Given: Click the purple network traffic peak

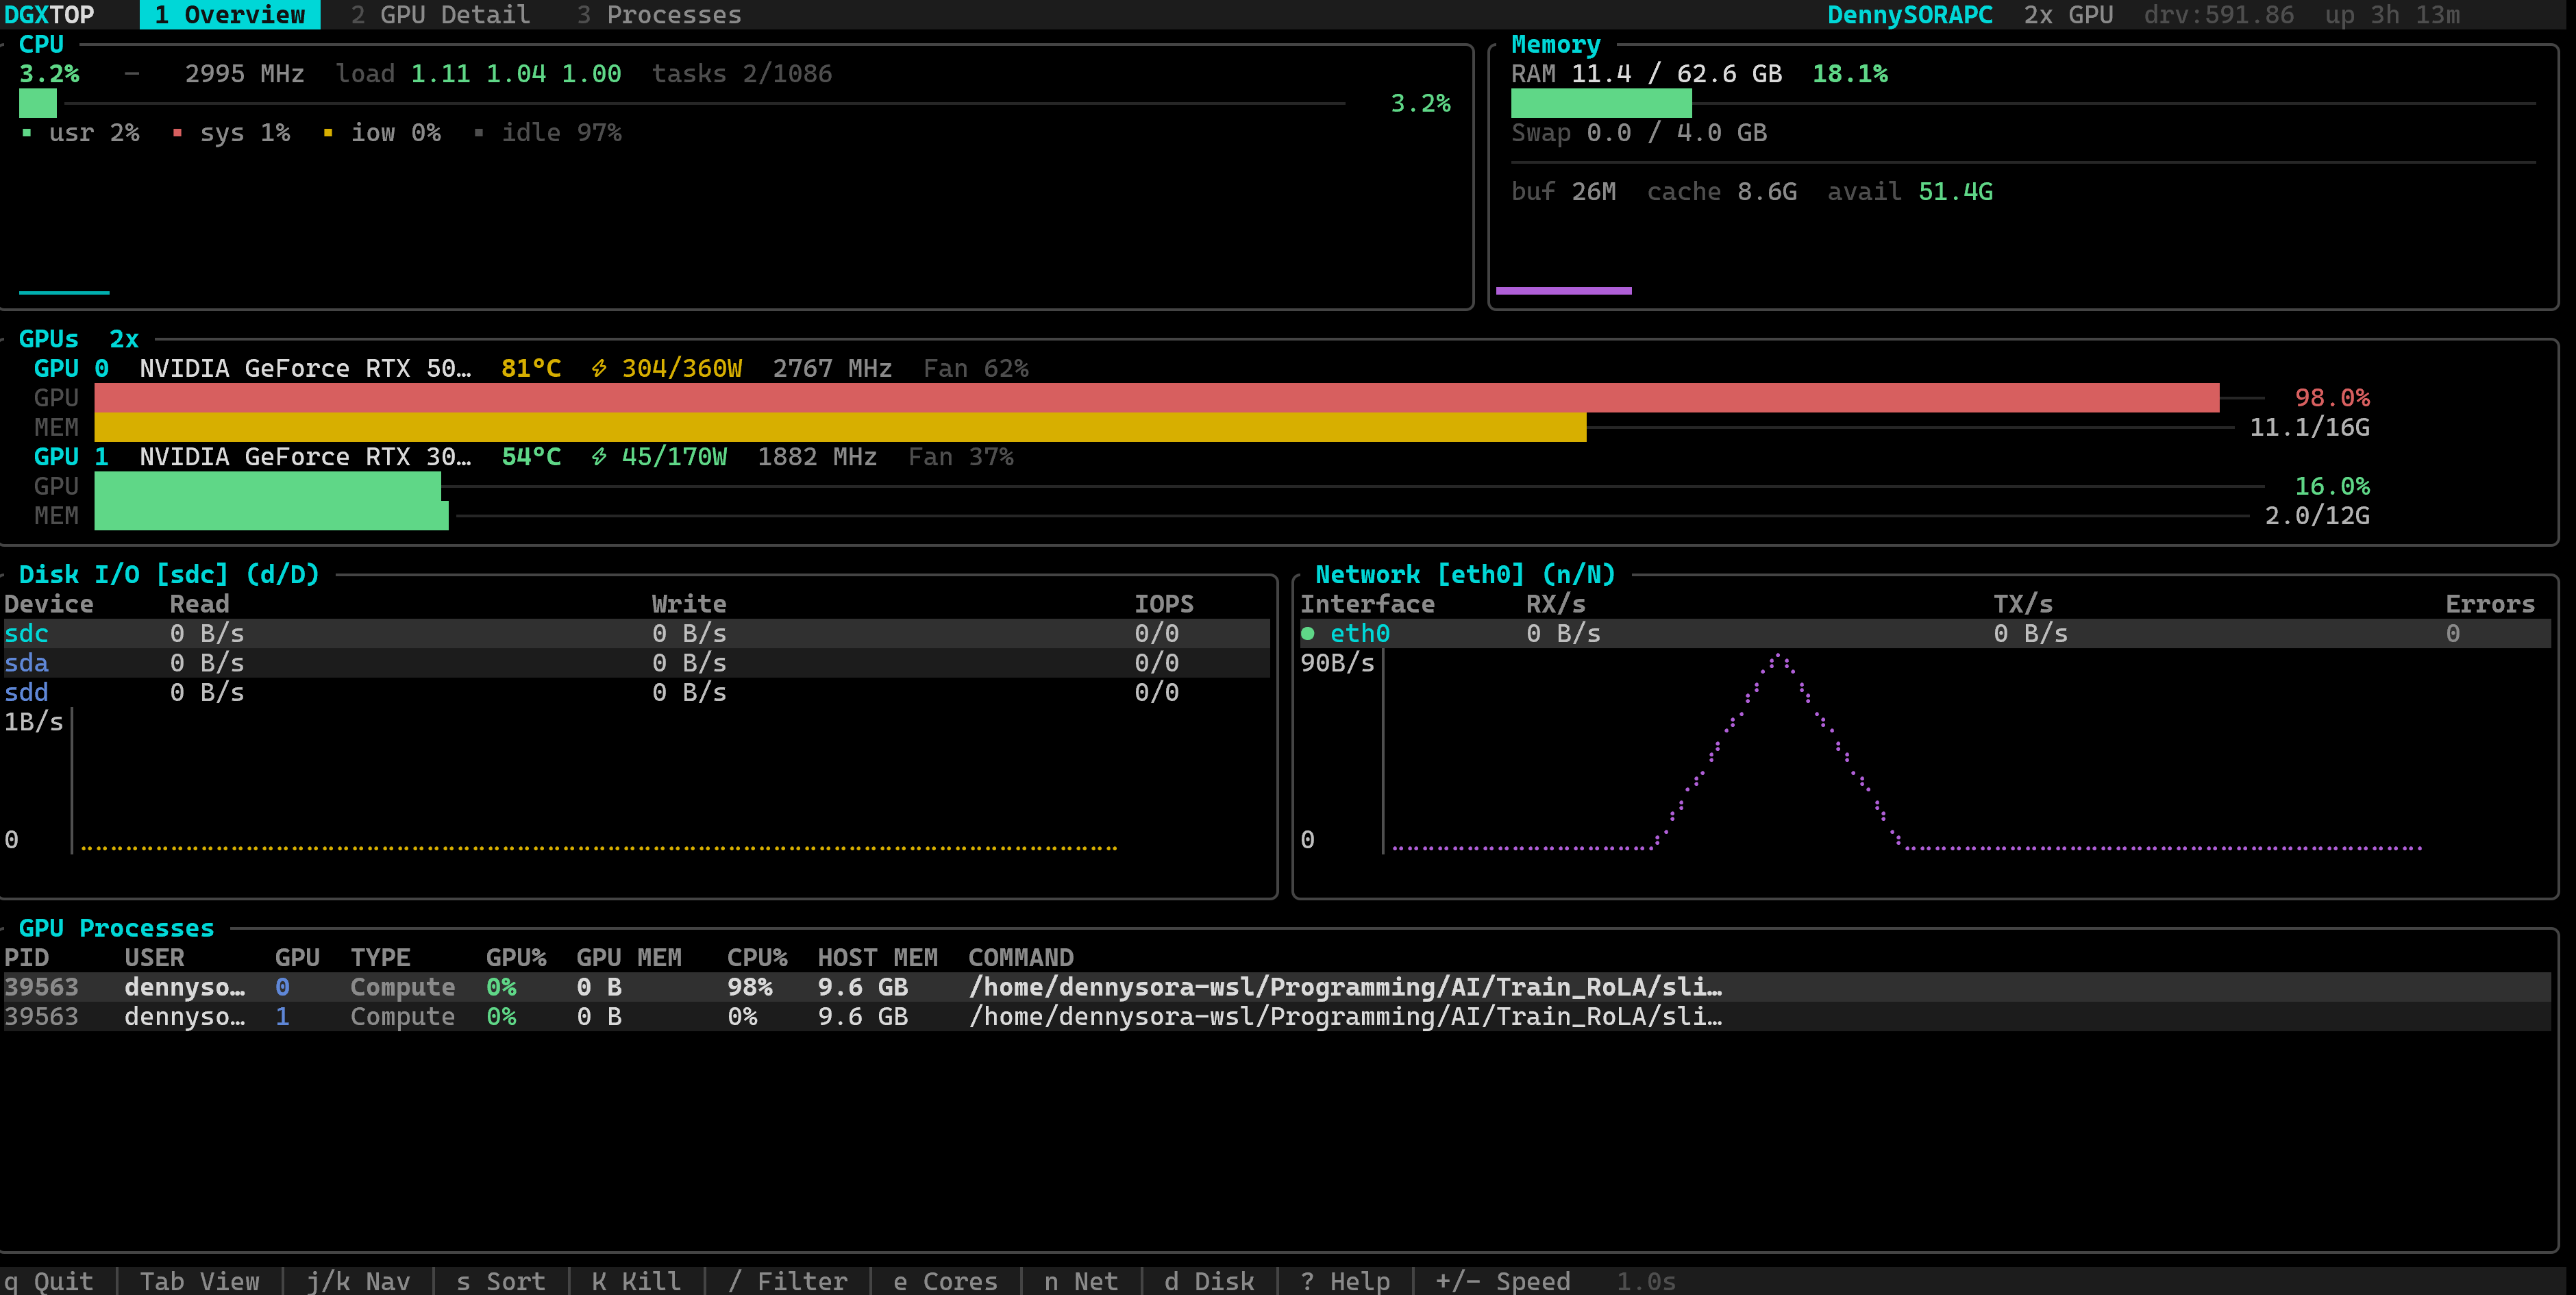Looking at the screenshot, I should pos(1778,658).
